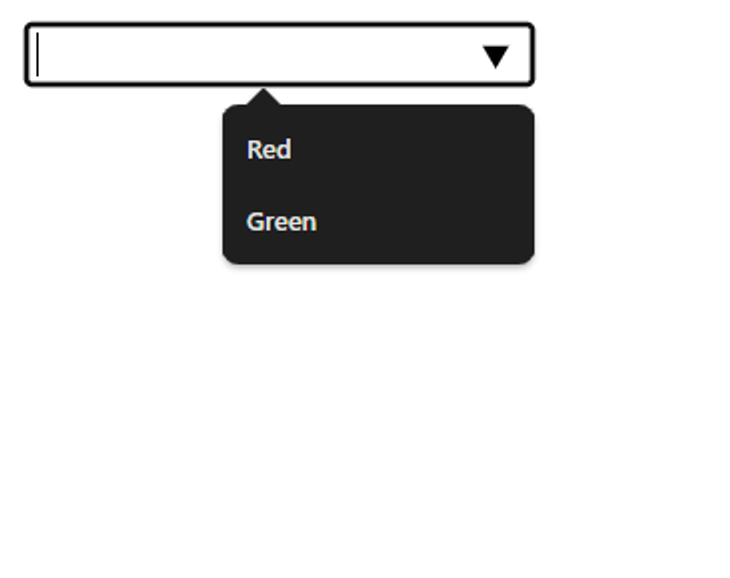Click the Green text label

tap(282, 222)
